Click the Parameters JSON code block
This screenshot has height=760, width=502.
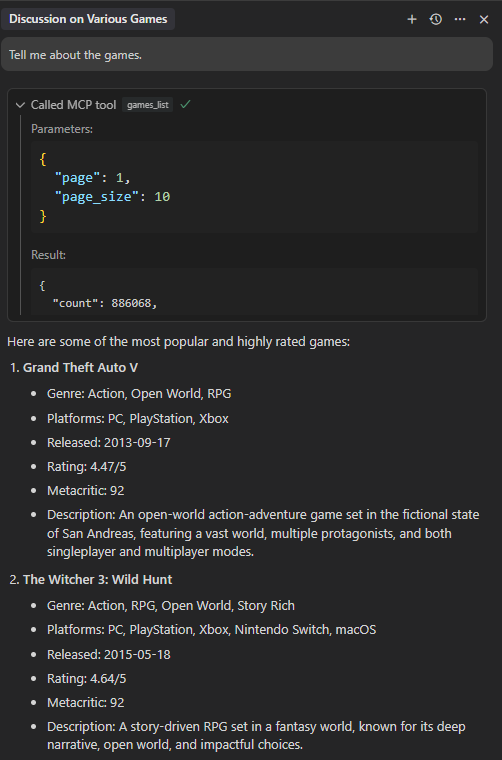coord(254,187)
